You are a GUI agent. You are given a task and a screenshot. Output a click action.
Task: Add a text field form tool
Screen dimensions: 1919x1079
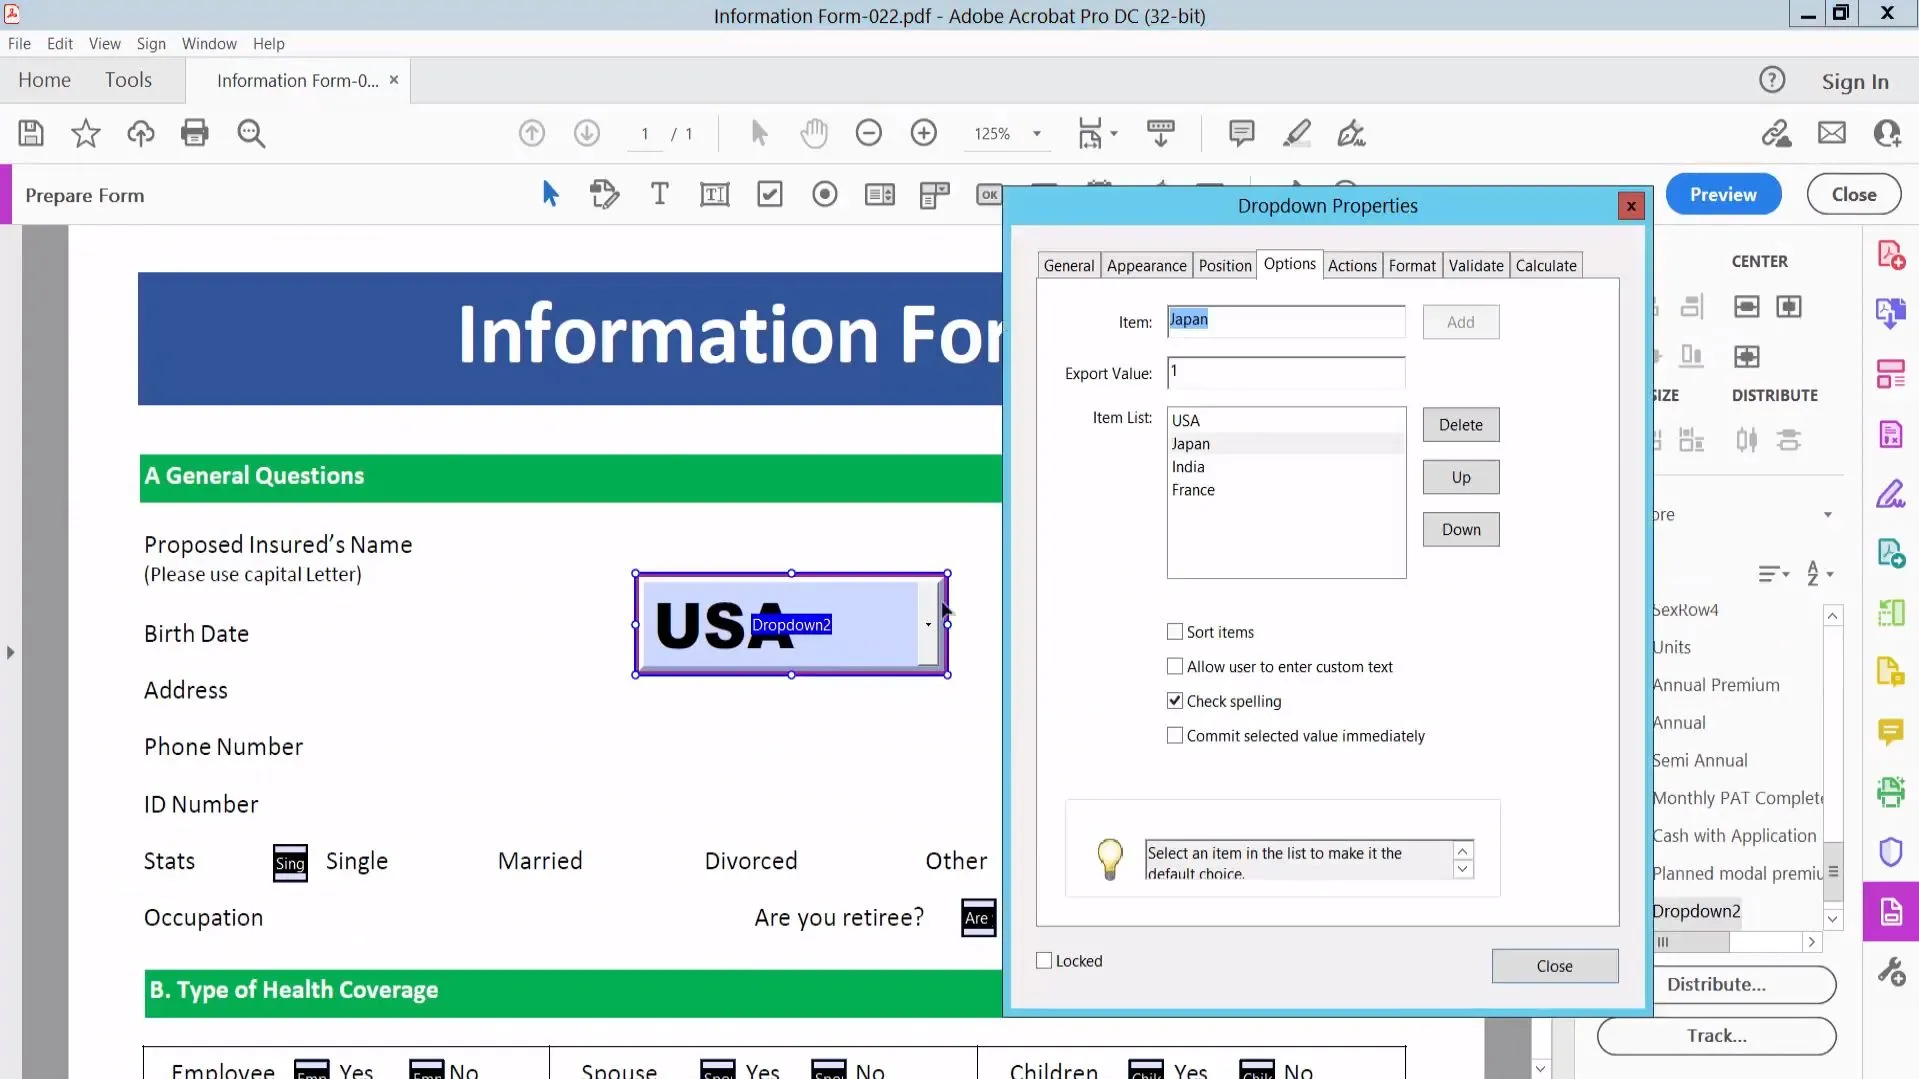pyautogui.click(x=714, y=194)
